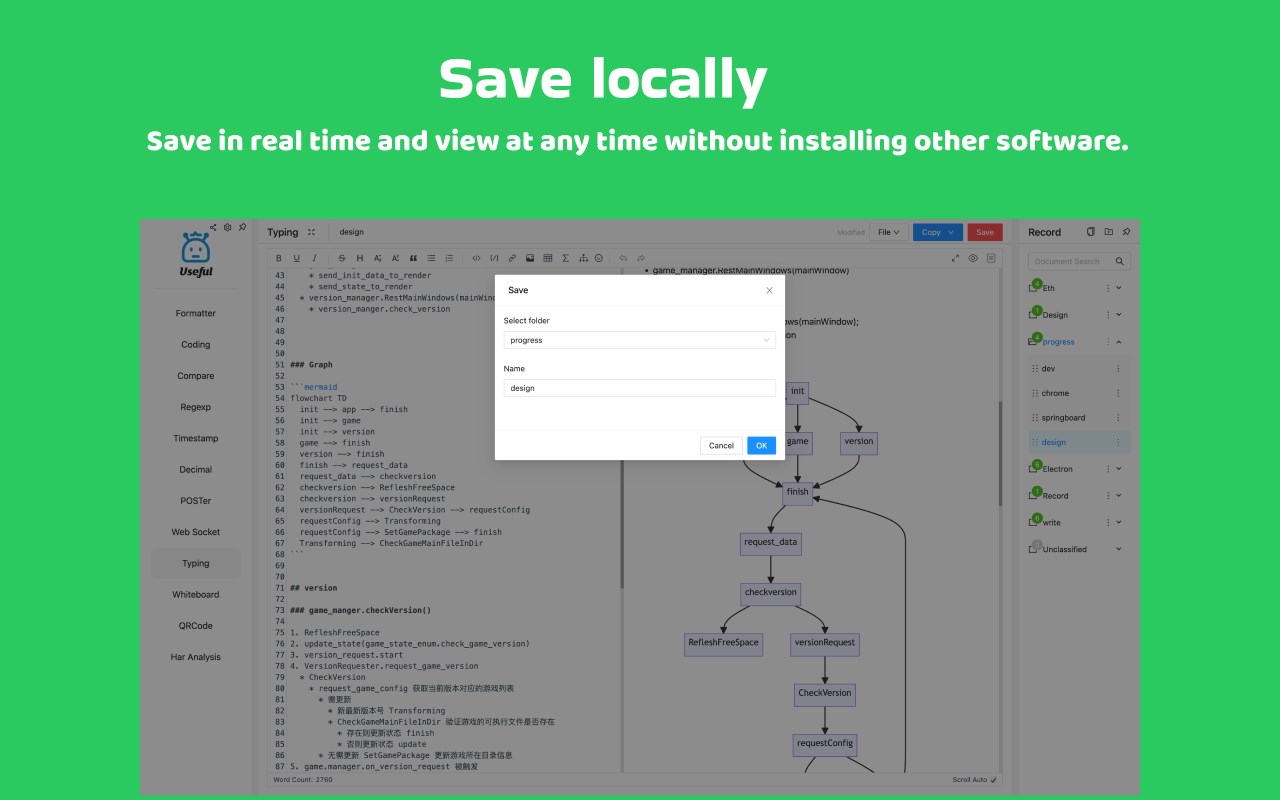Expand the Electron folder chevron

point(1119,469)
